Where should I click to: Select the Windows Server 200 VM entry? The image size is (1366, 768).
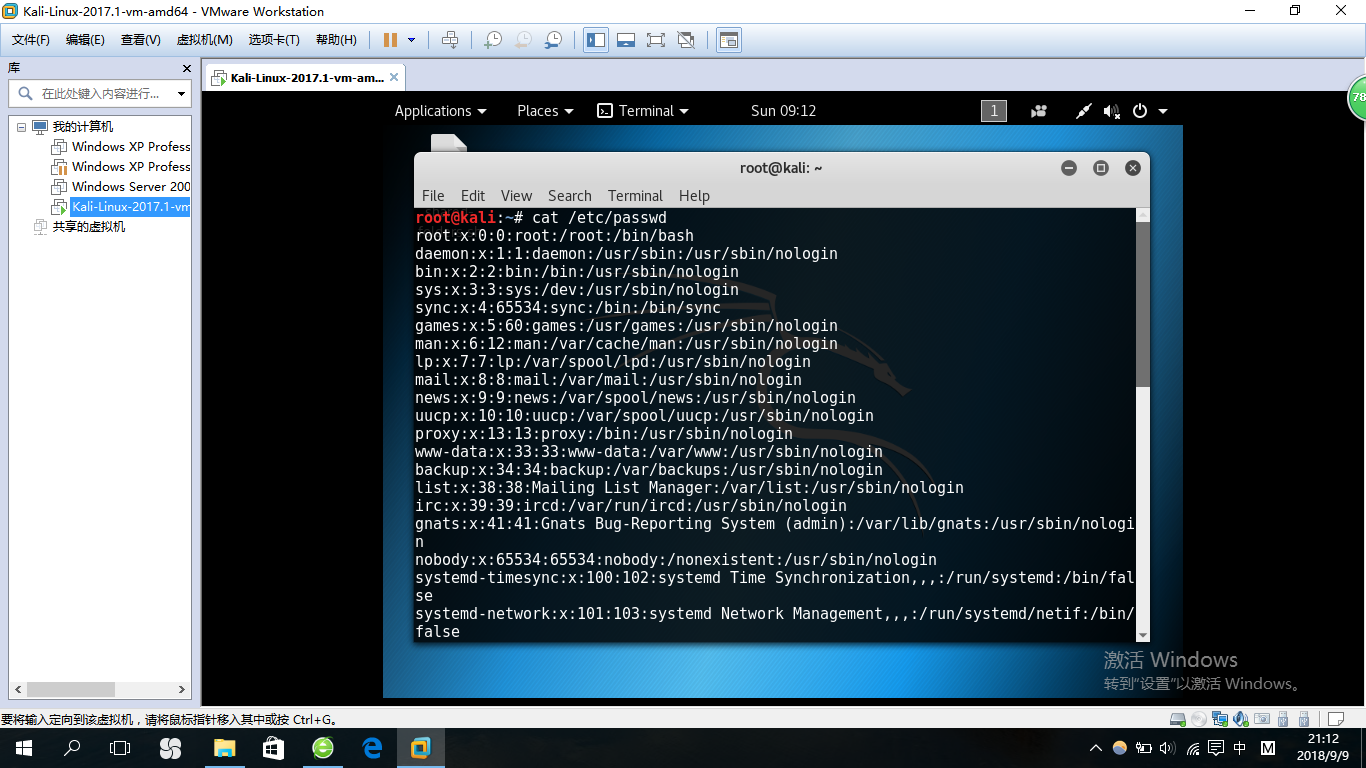point(121,187)
